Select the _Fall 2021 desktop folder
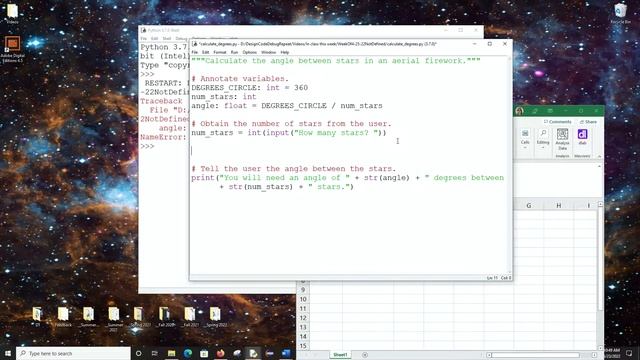Screen dimensions: 640x360 click(x=190, y=317)
